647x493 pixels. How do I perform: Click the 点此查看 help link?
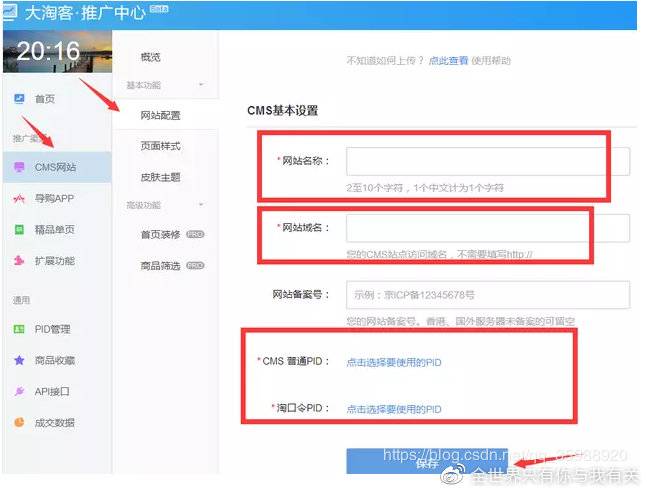[x=448, y=60]
